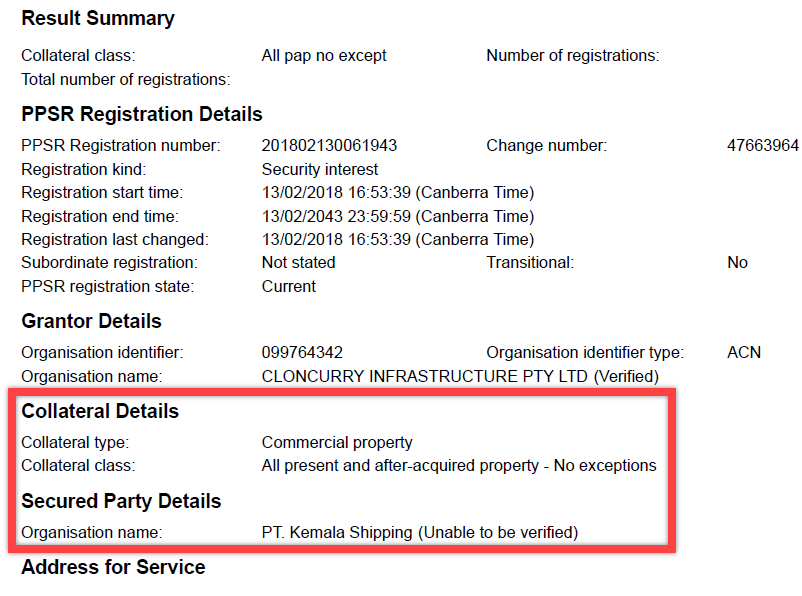This screenshot has width=802, height=596.
Task: Select CLONCURRY INFRASTRUCTURE PTY LTD name
Action: pyautogui.click(x=425, y=377)
